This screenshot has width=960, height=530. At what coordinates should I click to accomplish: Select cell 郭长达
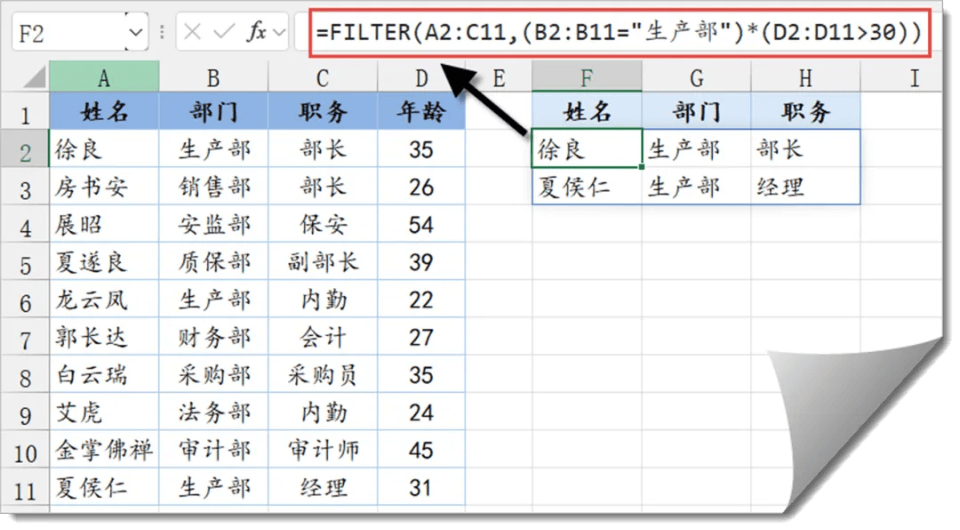(104, 337)
